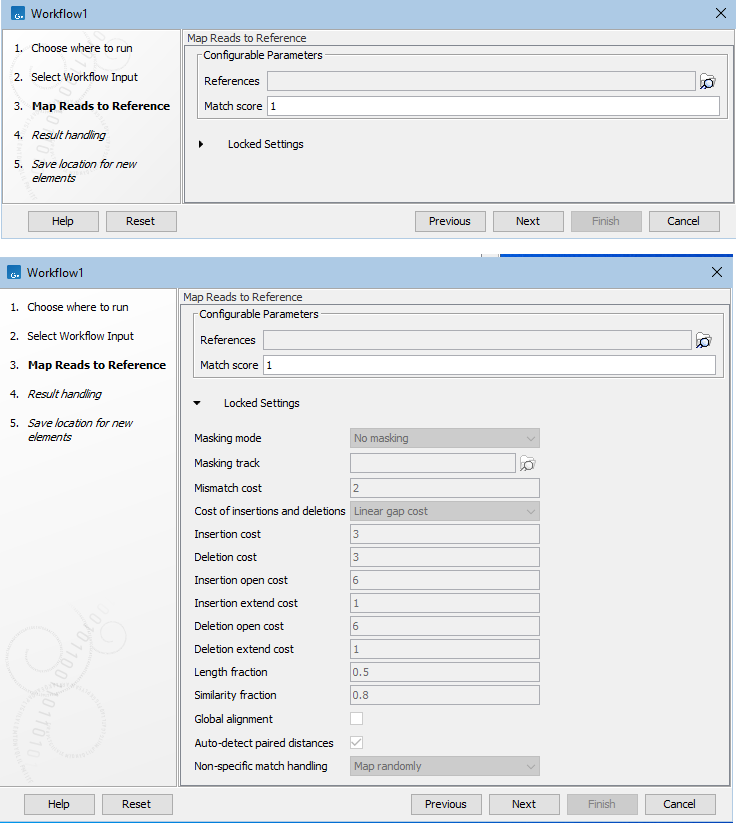Click the References browse icon in the collapsed-settings dialog
736x824 pixels.
point(708,82)
